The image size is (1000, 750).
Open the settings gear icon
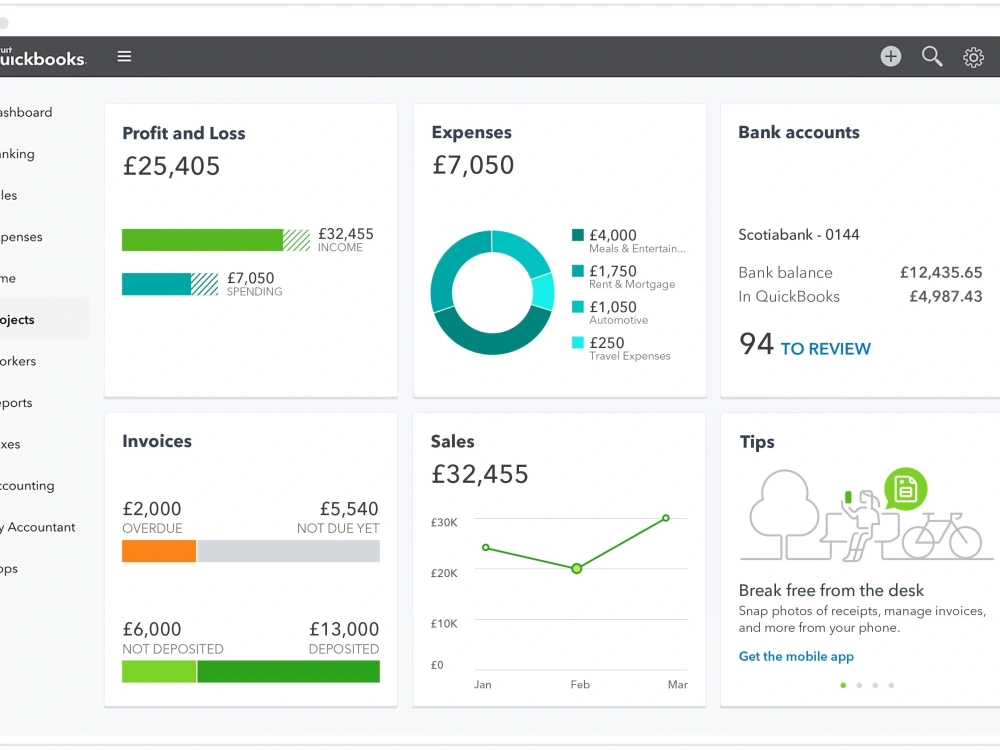(x=973, y=57)
